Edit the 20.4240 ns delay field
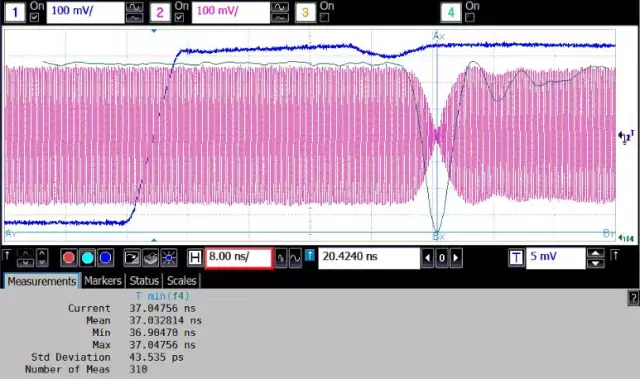The image size is (640, 379). point(369,258)
